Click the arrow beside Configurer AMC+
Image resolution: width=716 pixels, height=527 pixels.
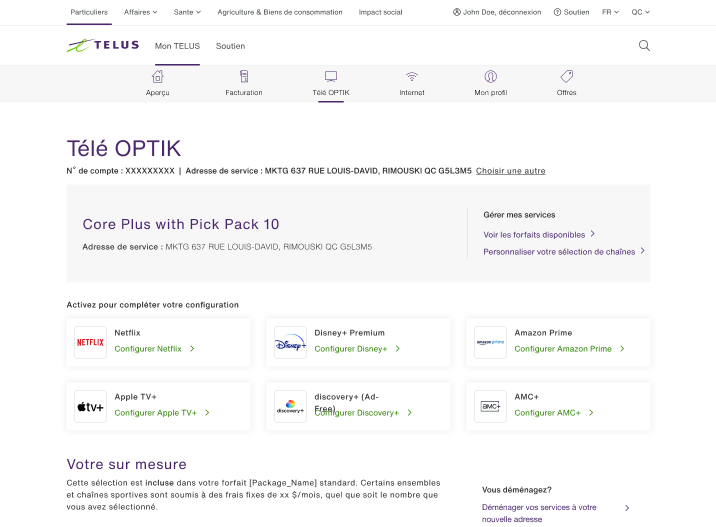591,412
